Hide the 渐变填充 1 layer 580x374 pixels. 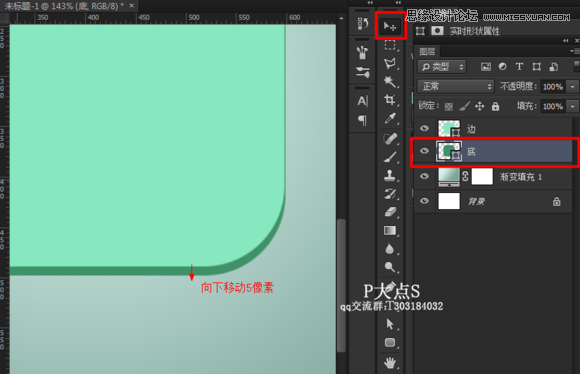click(x=424, y=176)
